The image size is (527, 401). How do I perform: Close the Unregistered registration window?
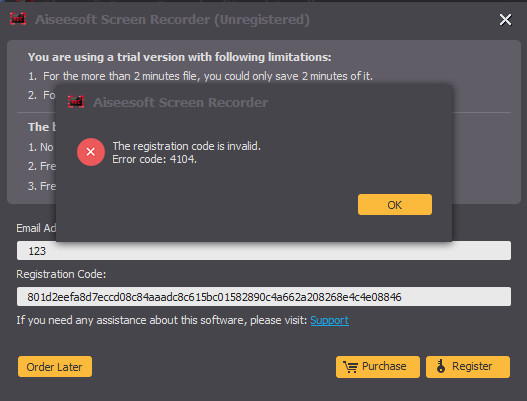click(505, 19)
